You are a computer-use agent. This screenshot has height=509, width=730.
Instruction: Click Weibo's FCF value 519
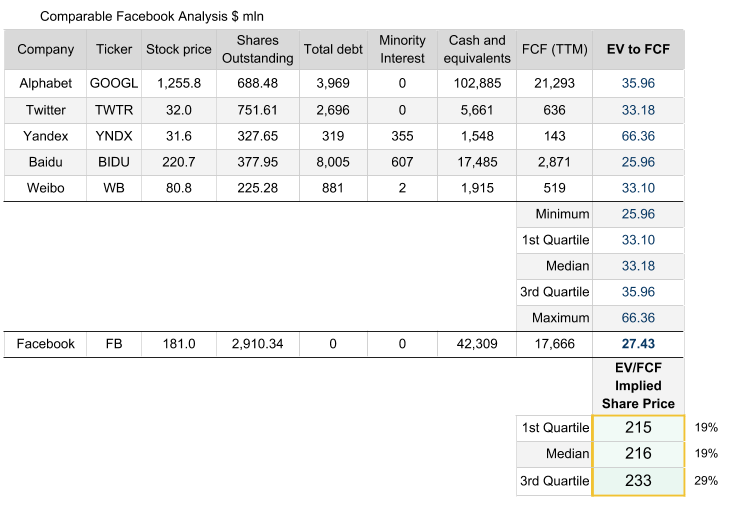tap(554, 188)
